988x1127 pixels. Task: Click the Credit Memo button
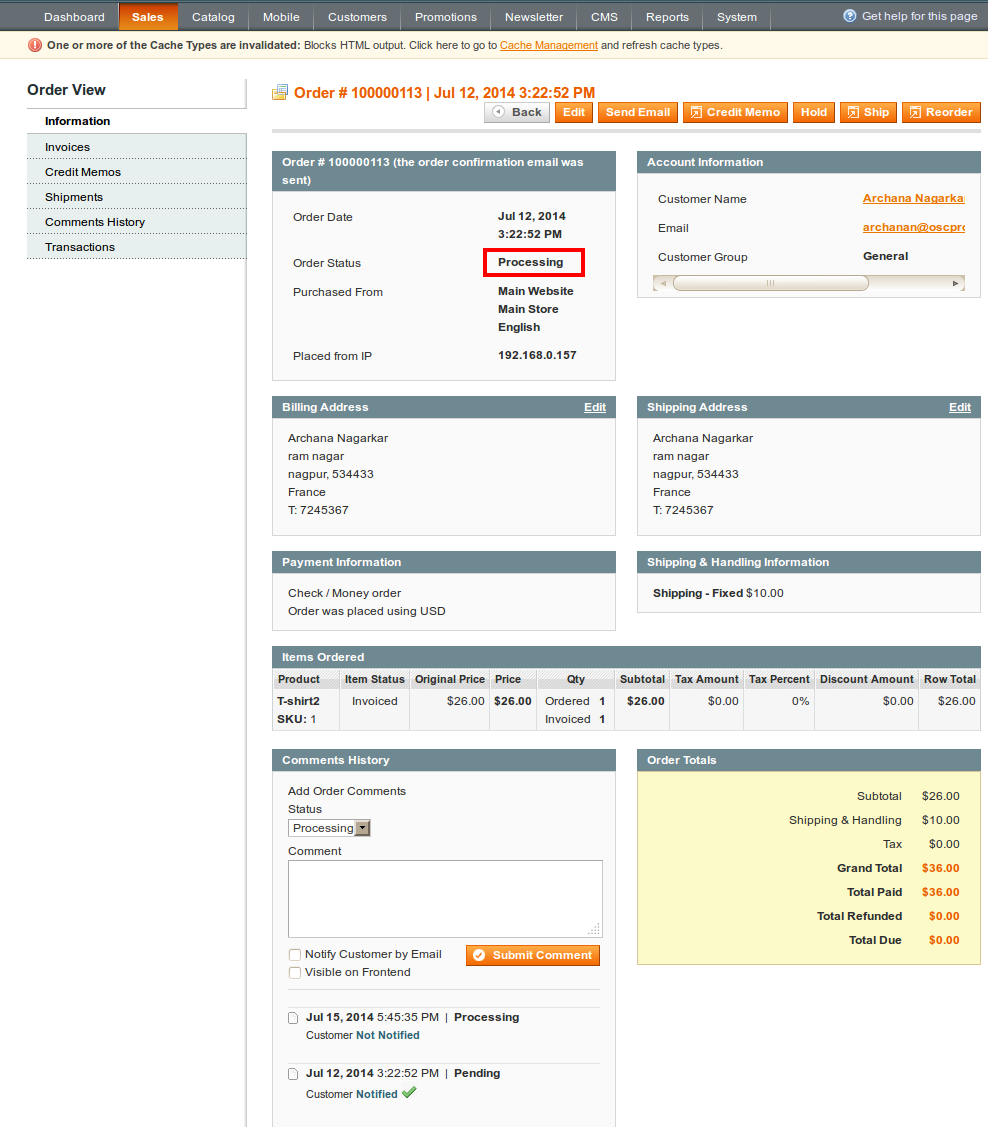pos(735,112)
